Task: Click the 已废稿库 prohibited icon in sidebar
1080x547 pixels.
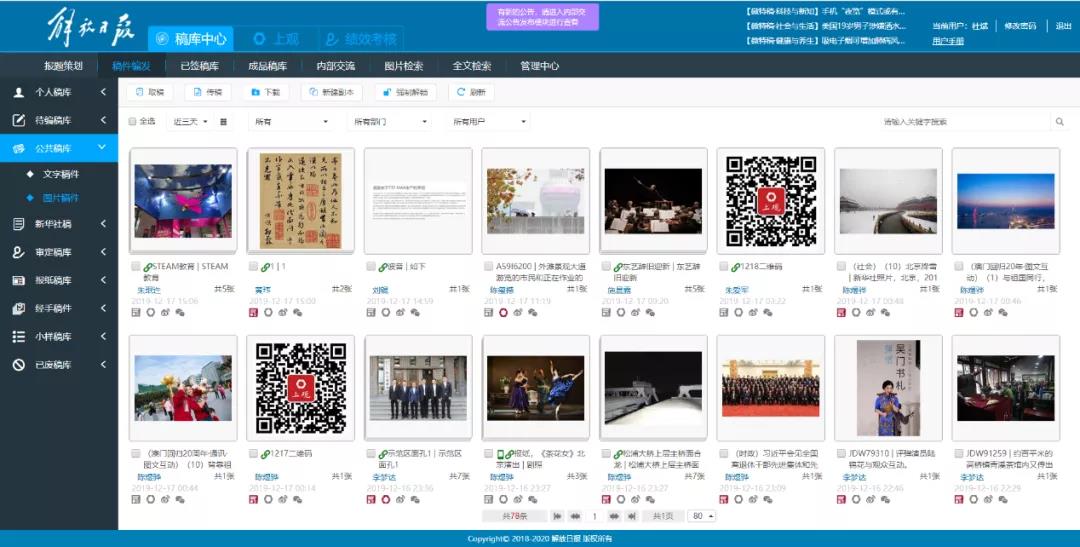Action: click(x=18, y=365)
